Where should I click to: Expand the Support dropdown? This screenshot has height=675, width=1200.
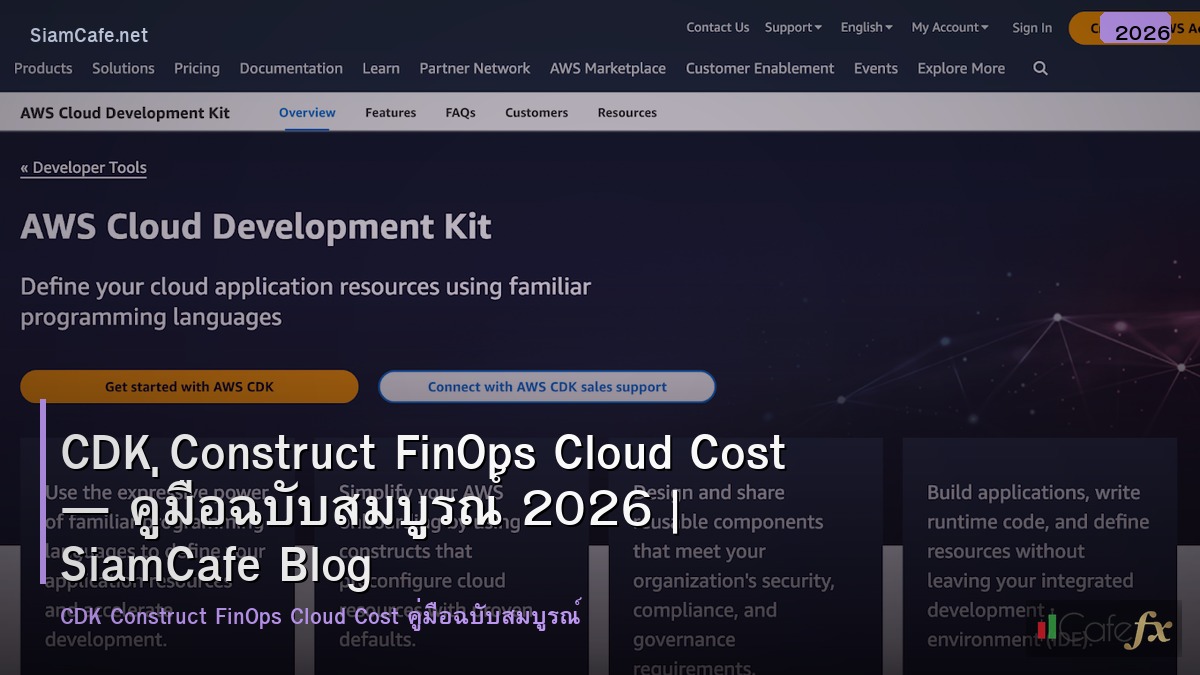(792, 27)
